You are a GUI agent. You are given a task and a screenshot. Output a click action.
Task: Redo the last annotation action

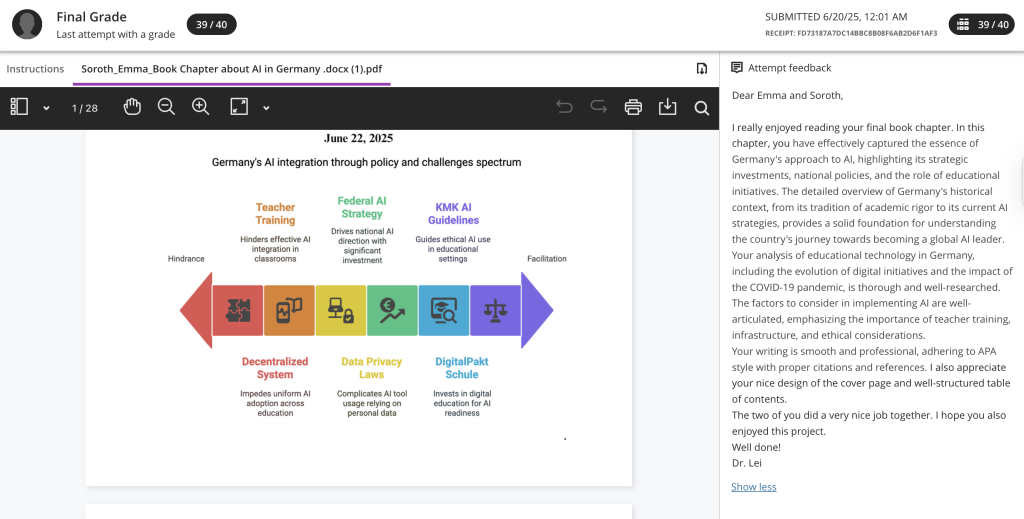tap(598, 107)
